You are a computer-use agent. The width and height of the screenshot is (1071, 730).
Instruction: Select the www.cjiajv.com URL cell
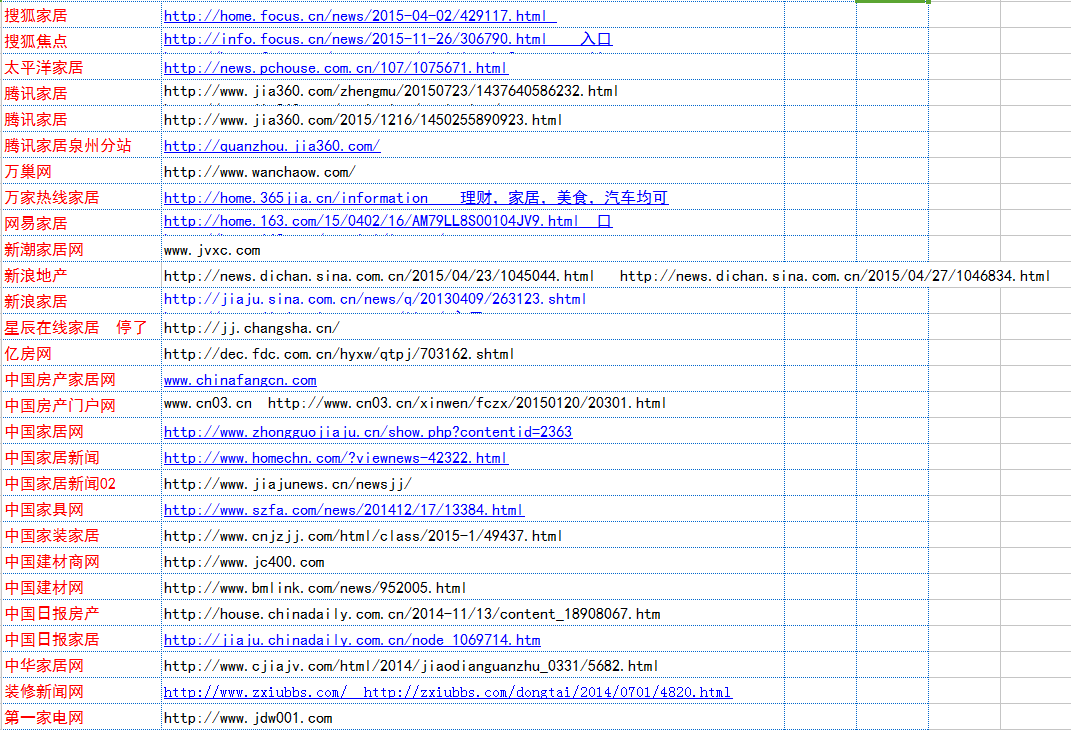473,664
